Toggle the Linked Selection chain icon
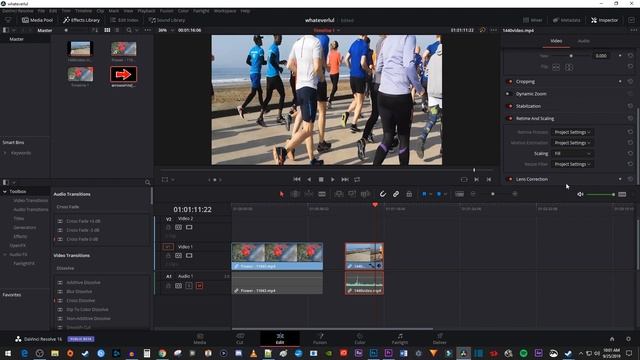This screenshot has height=360, width=640. point(396,194)
